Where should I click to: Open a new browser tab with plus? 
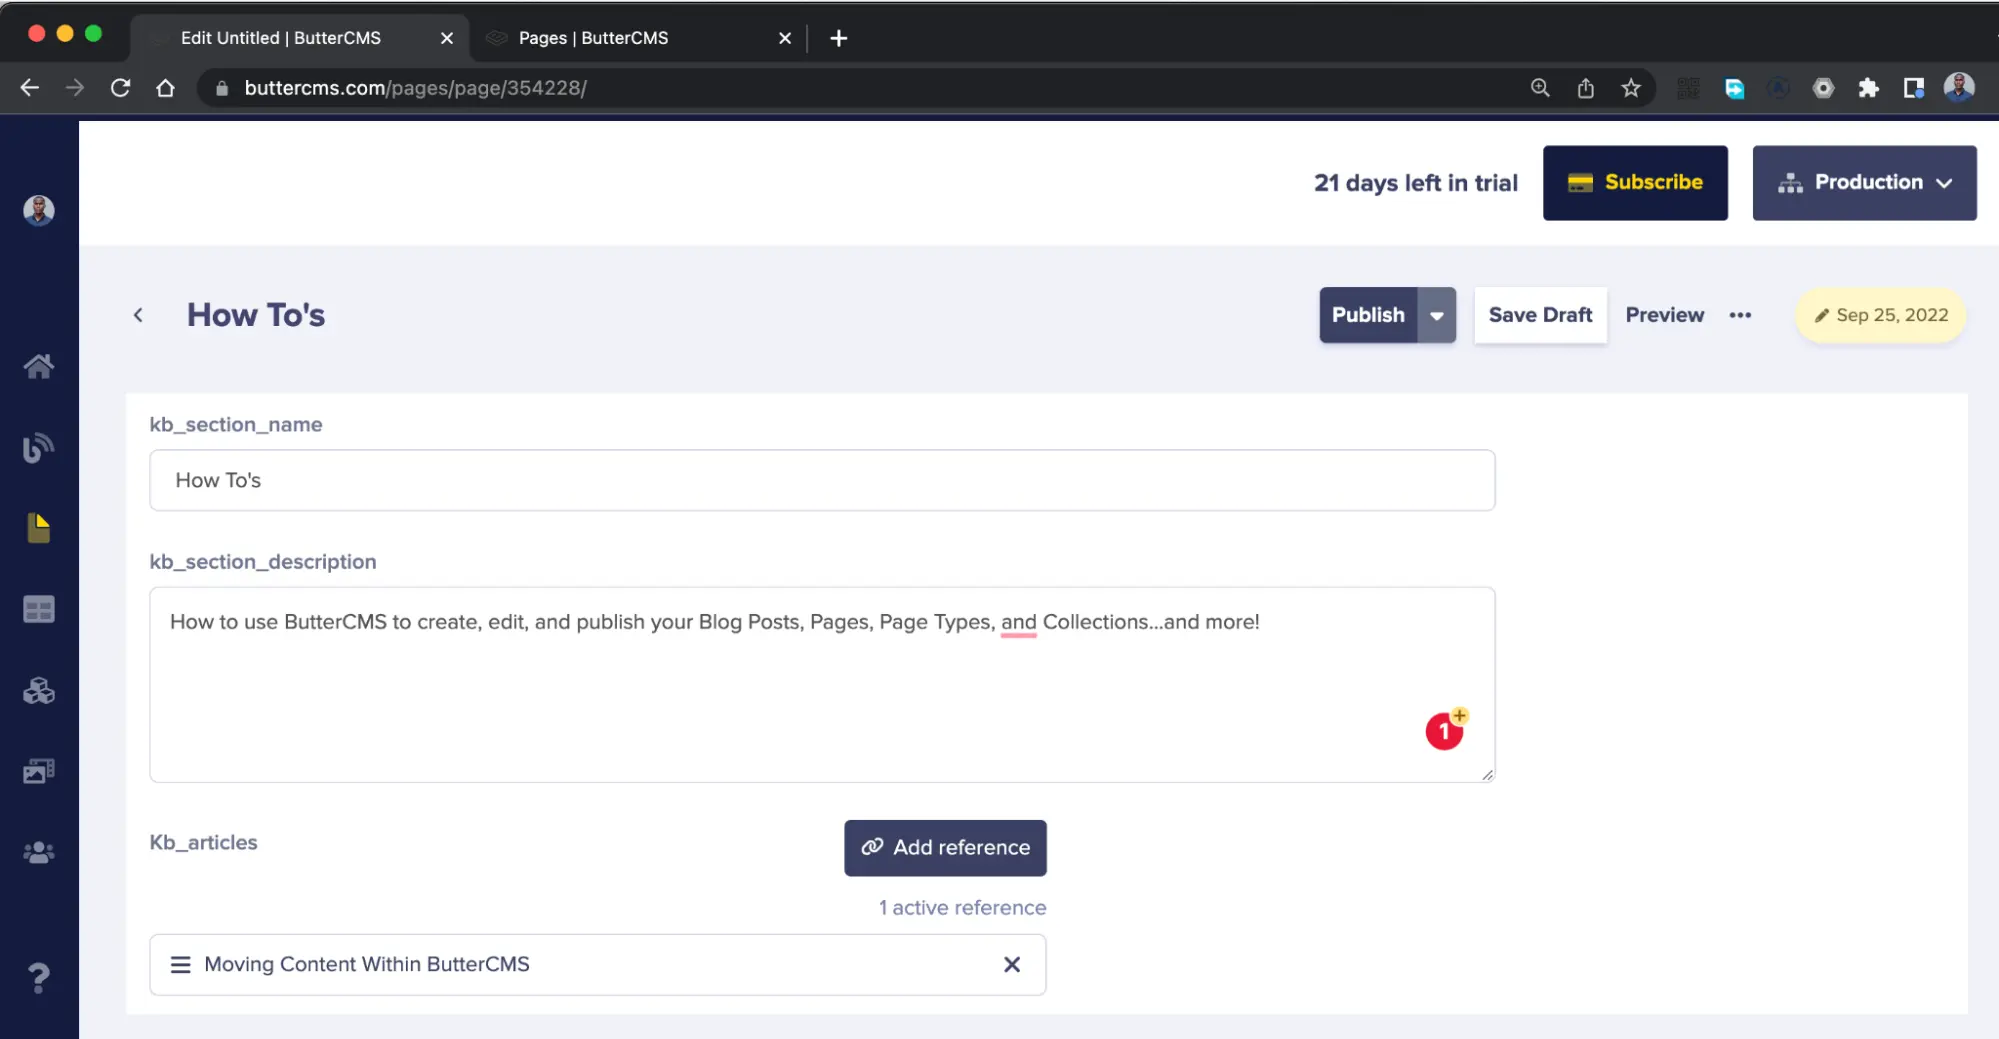click(839, 38)
